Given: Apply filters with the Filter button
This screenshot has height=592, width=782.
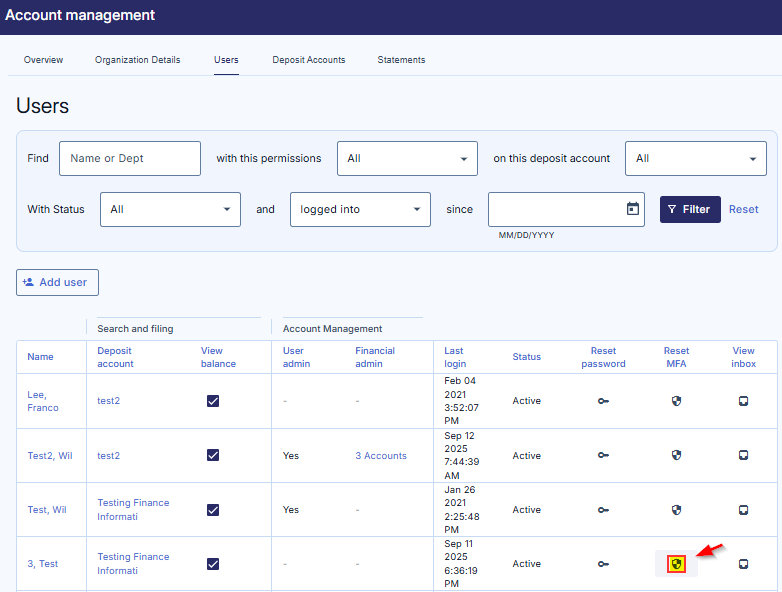Looking at the screenshot, I should [689, 209].
